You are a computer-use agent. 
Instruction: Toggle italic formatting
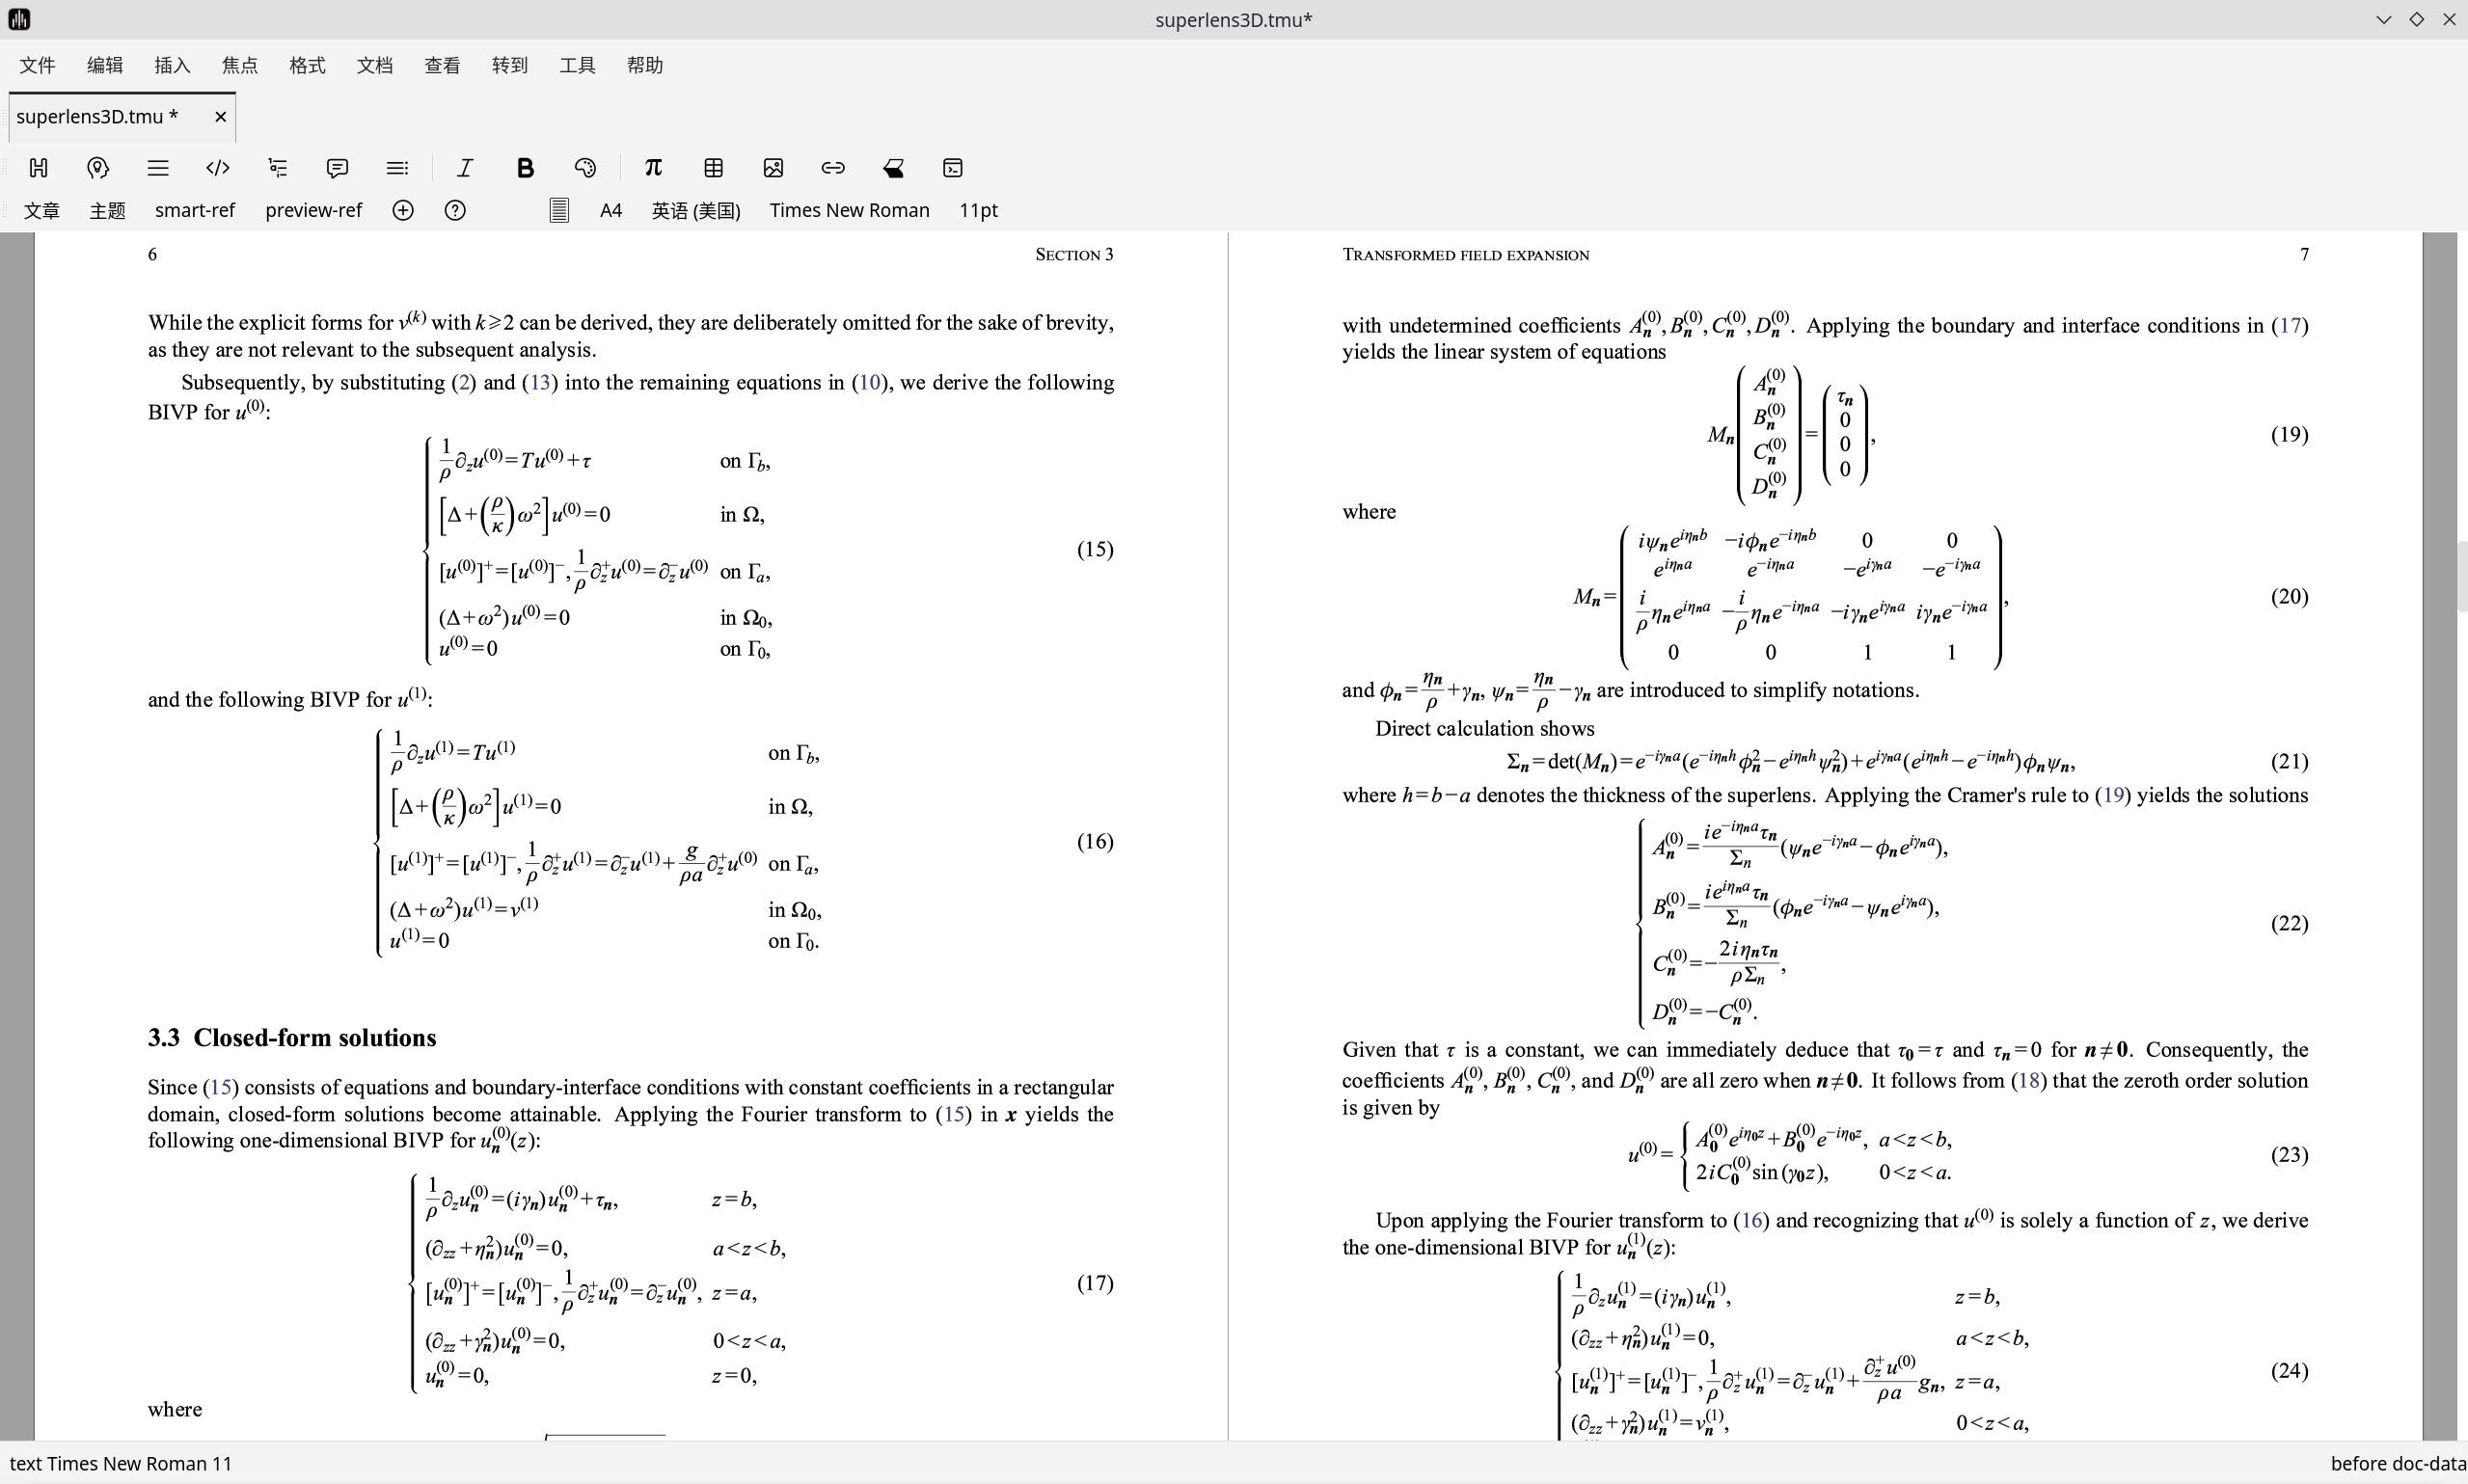point(465,168)
